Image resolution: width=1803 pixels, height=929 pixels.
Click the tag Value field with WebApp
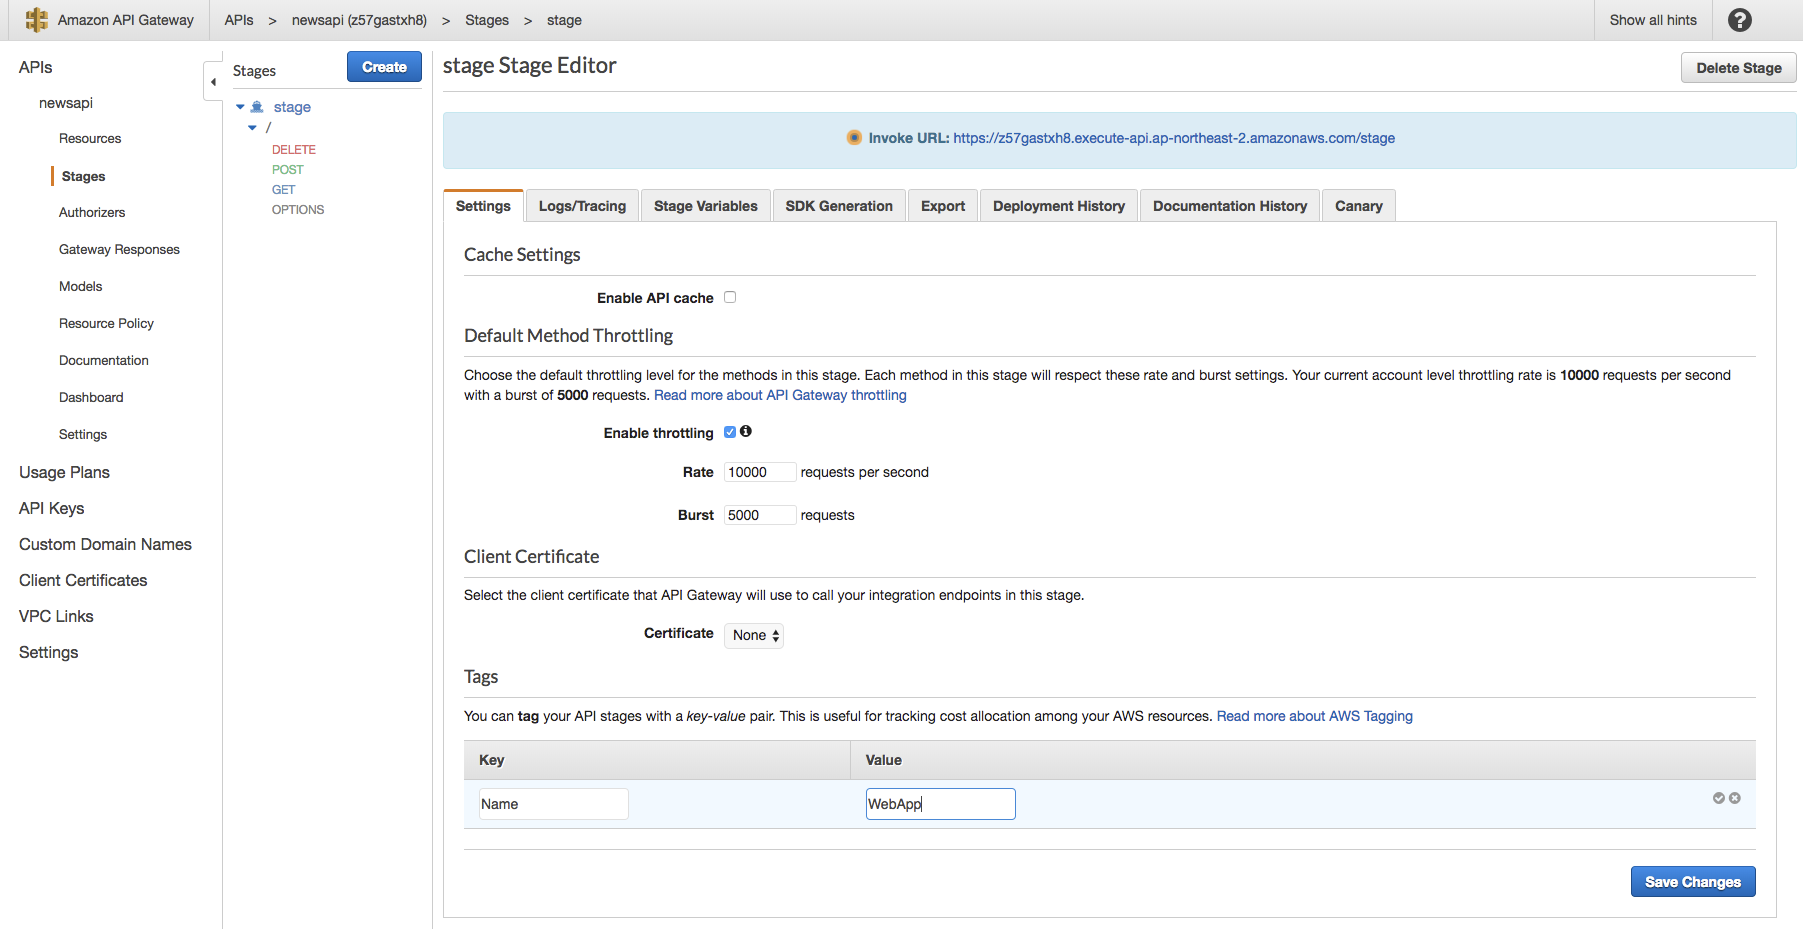(941, 804)
